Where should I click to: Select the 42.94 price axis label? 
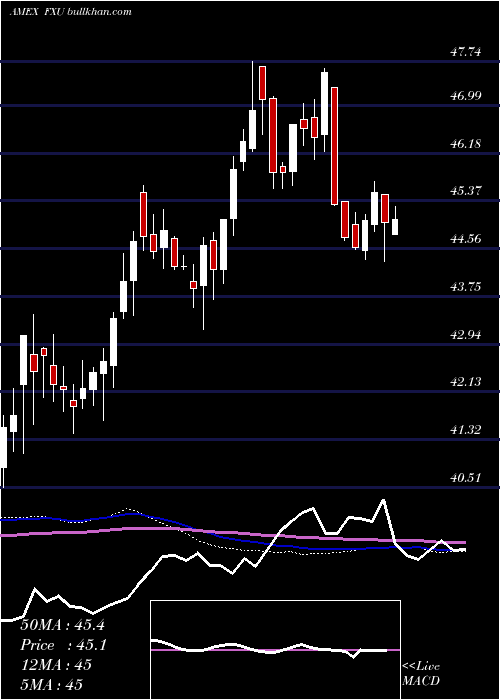click(x=466, y=334)
